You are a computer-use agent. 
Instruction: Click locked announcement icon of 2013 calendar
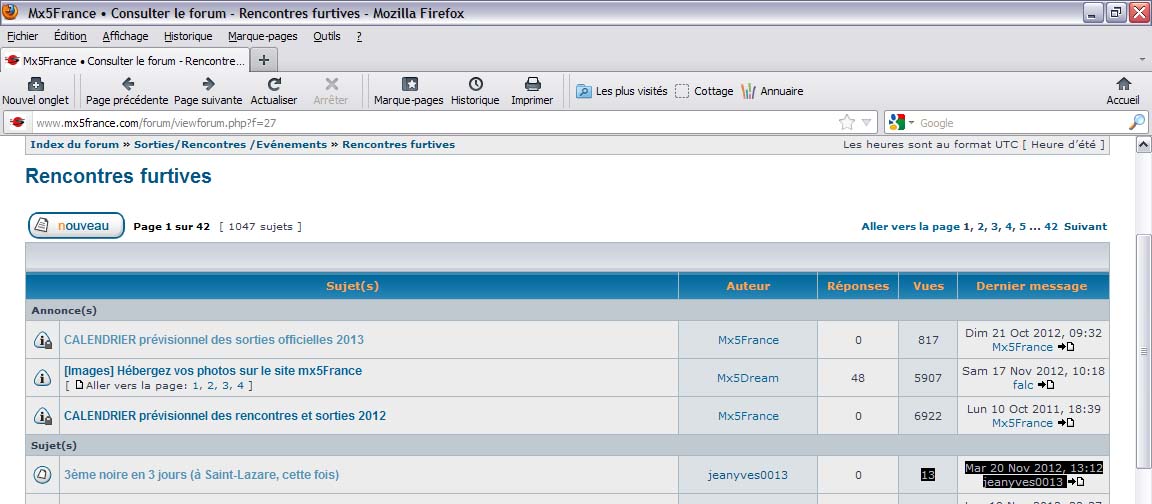[x=43, y=340]
